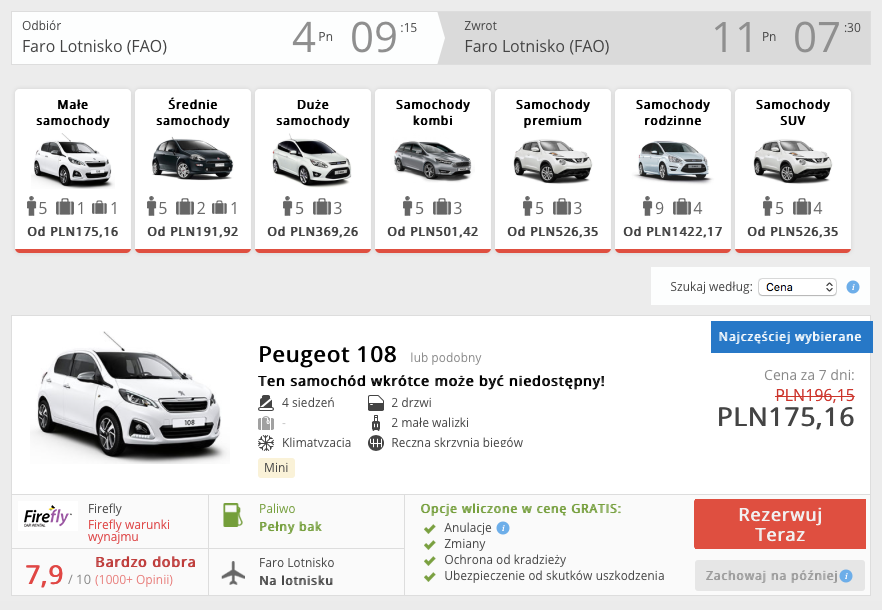
Task: Click the small white car in Małe samochody
Action: tap(72, 161)
